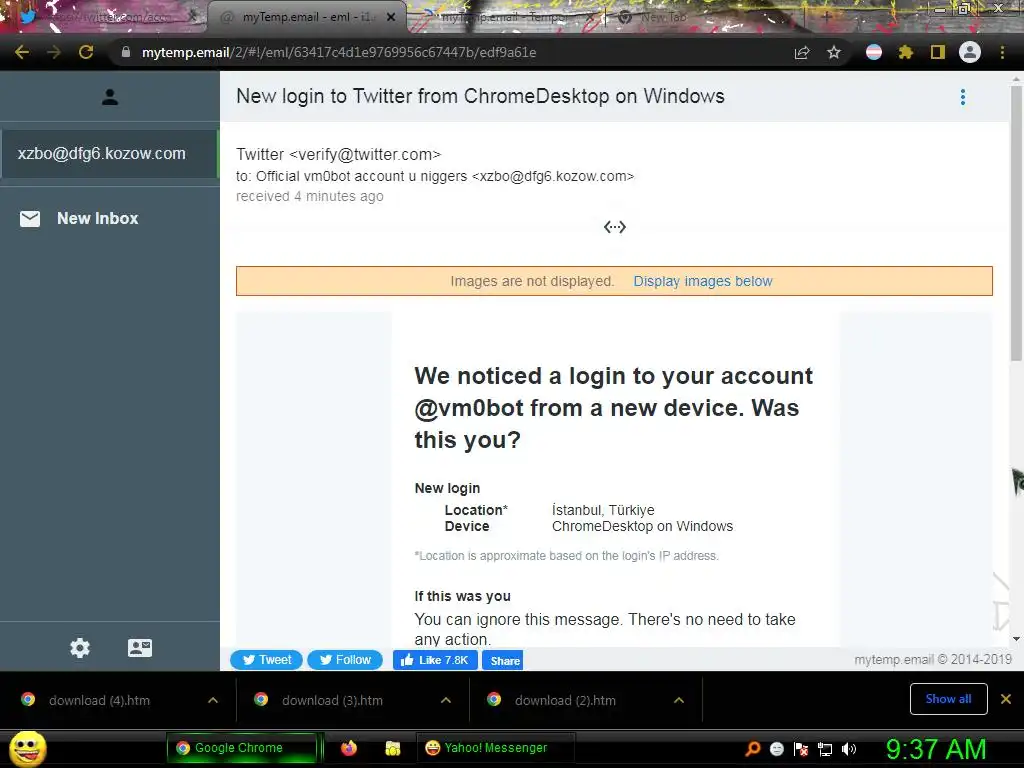Screen dimensions: 1024x768
Task: Go back with the browser back arrow
Action: click(22, 52)
